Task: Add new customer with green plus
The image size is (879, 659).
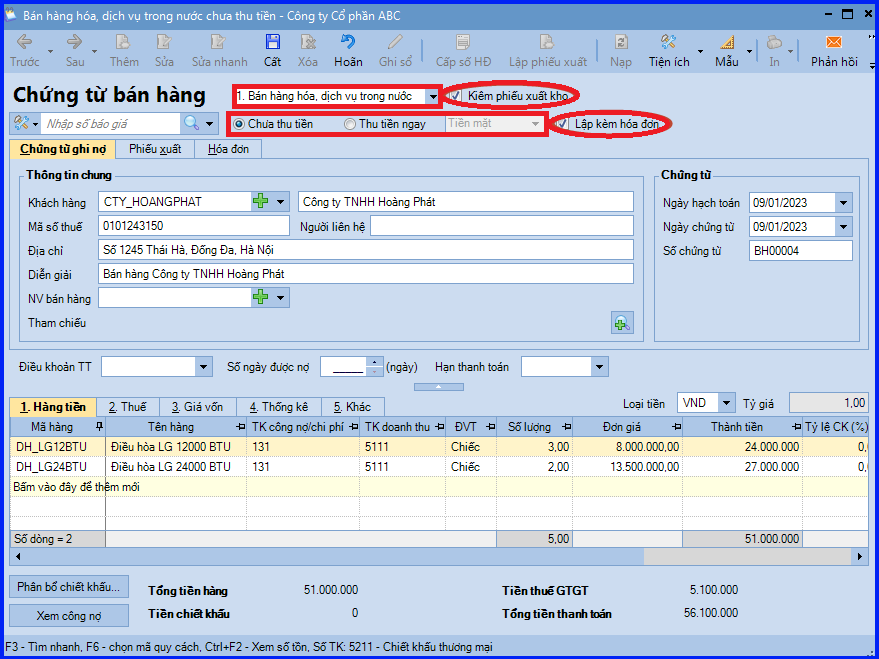Action: [x=261, y=201]
